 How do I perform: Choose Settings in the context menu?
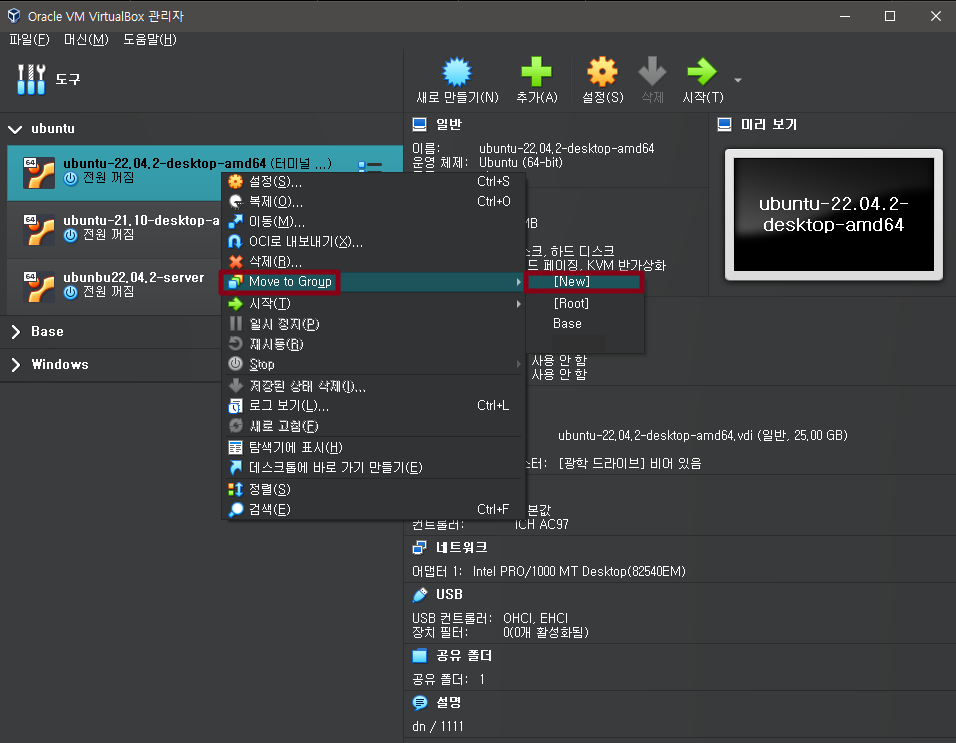tap(373, 182)
